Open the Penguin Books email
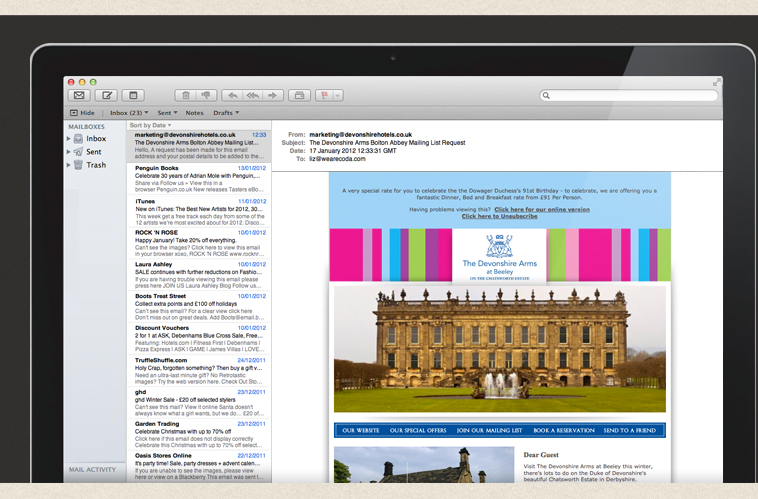 point(199,179)
